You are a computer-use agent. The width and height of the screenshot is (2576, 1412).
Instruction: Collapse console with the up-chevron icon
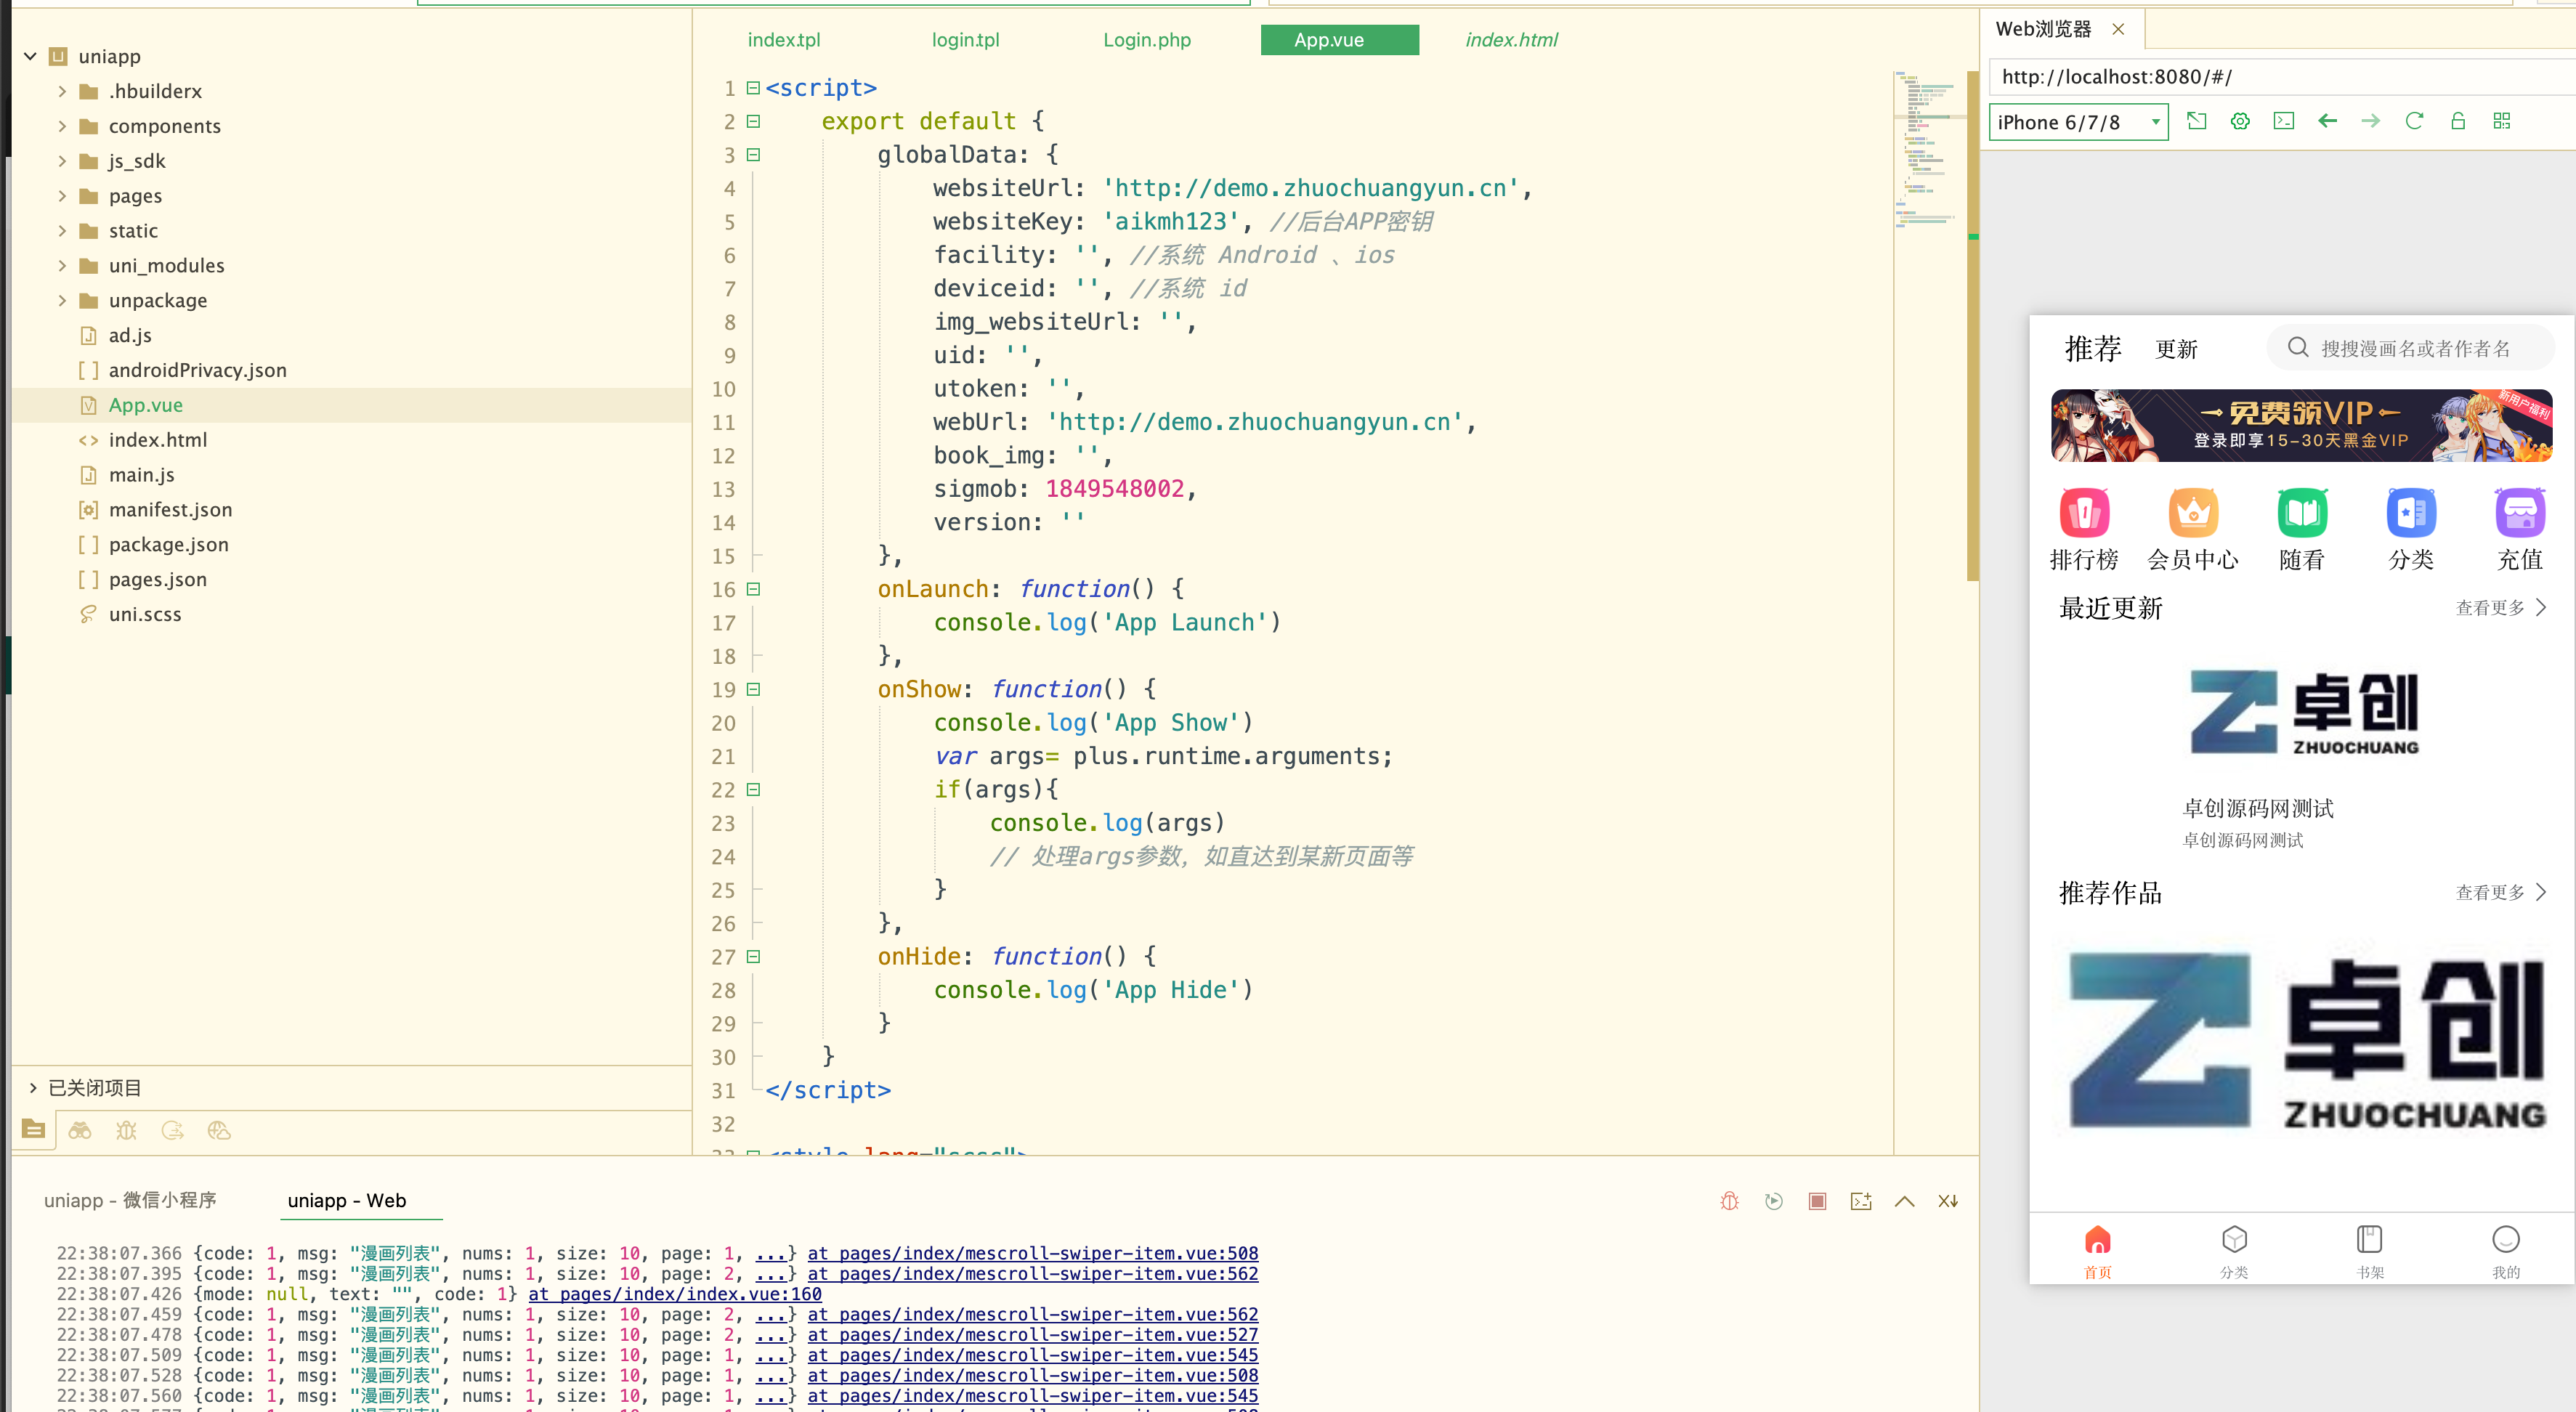(1904, 1201)
